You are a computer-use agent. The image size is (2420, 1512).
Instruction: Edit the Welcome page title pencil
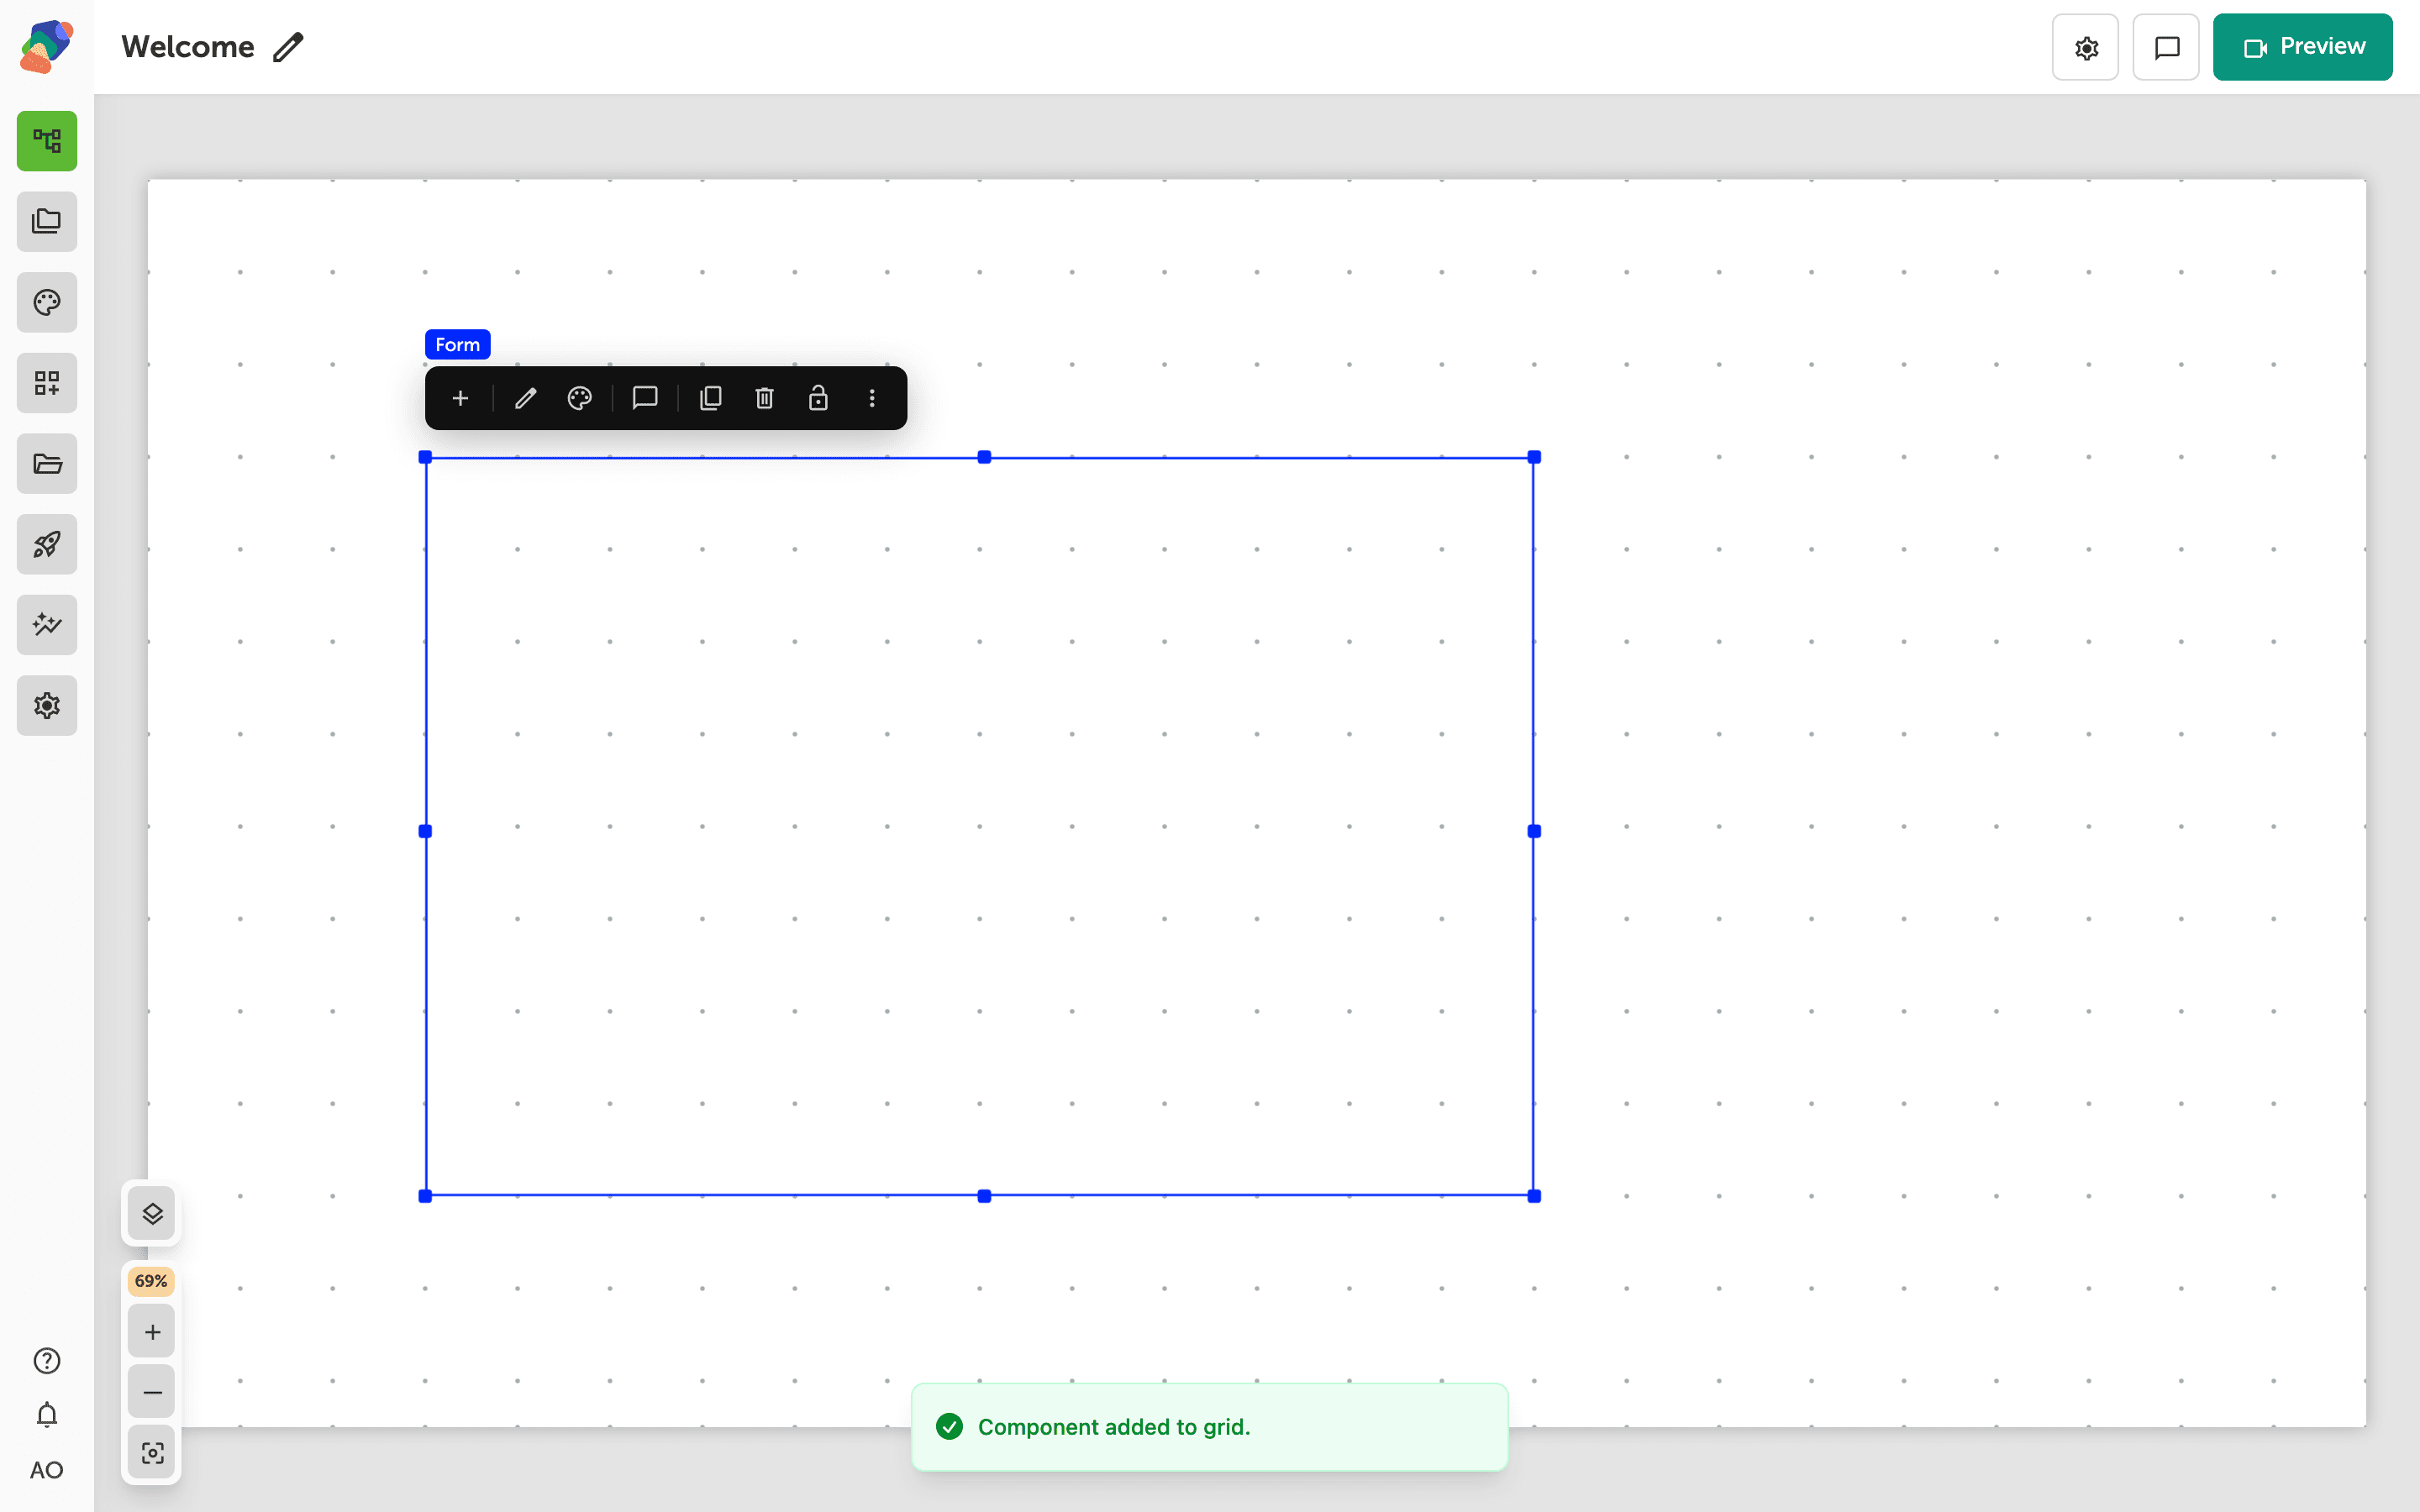[x=288, y=47]
